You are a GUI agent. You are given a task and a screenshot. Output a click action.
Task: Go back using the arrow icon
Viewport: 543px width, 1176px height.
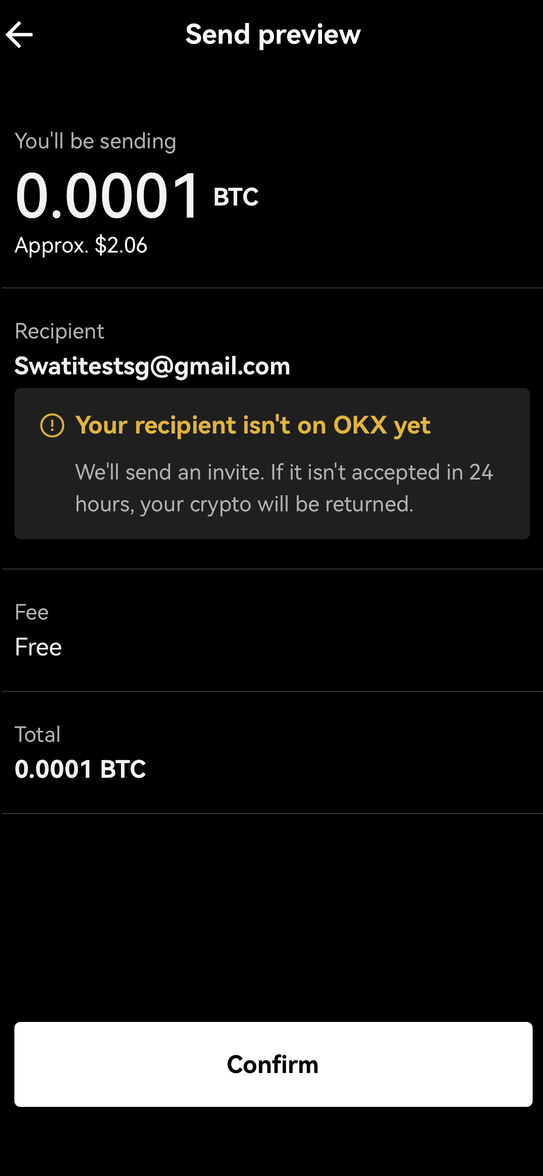click(x=19, y=34)
